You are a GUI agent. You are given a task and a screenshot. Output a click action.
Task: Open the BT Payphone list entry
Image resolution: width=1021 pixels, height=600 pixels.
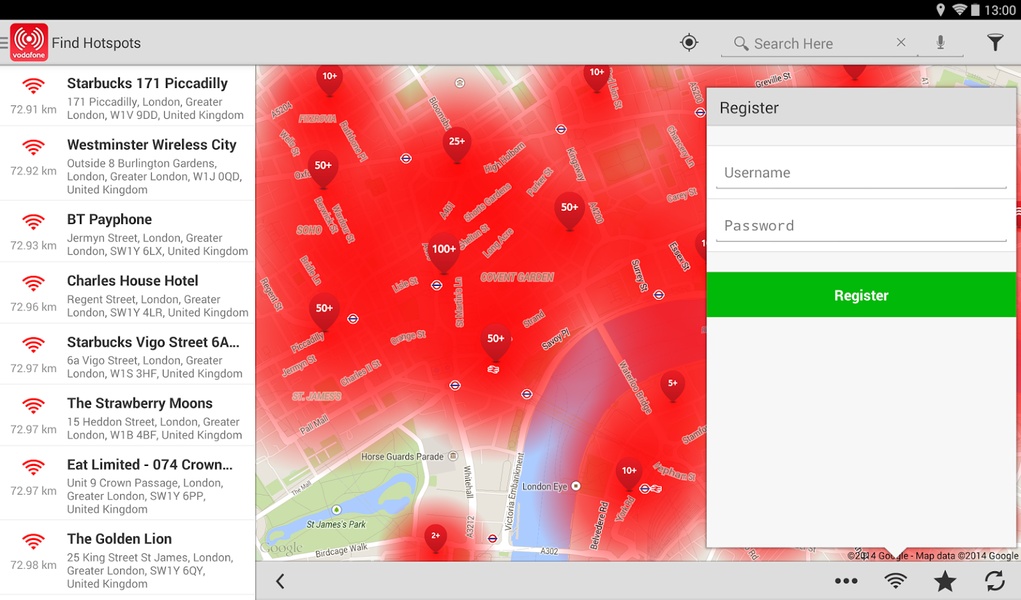tap(128, 232)
